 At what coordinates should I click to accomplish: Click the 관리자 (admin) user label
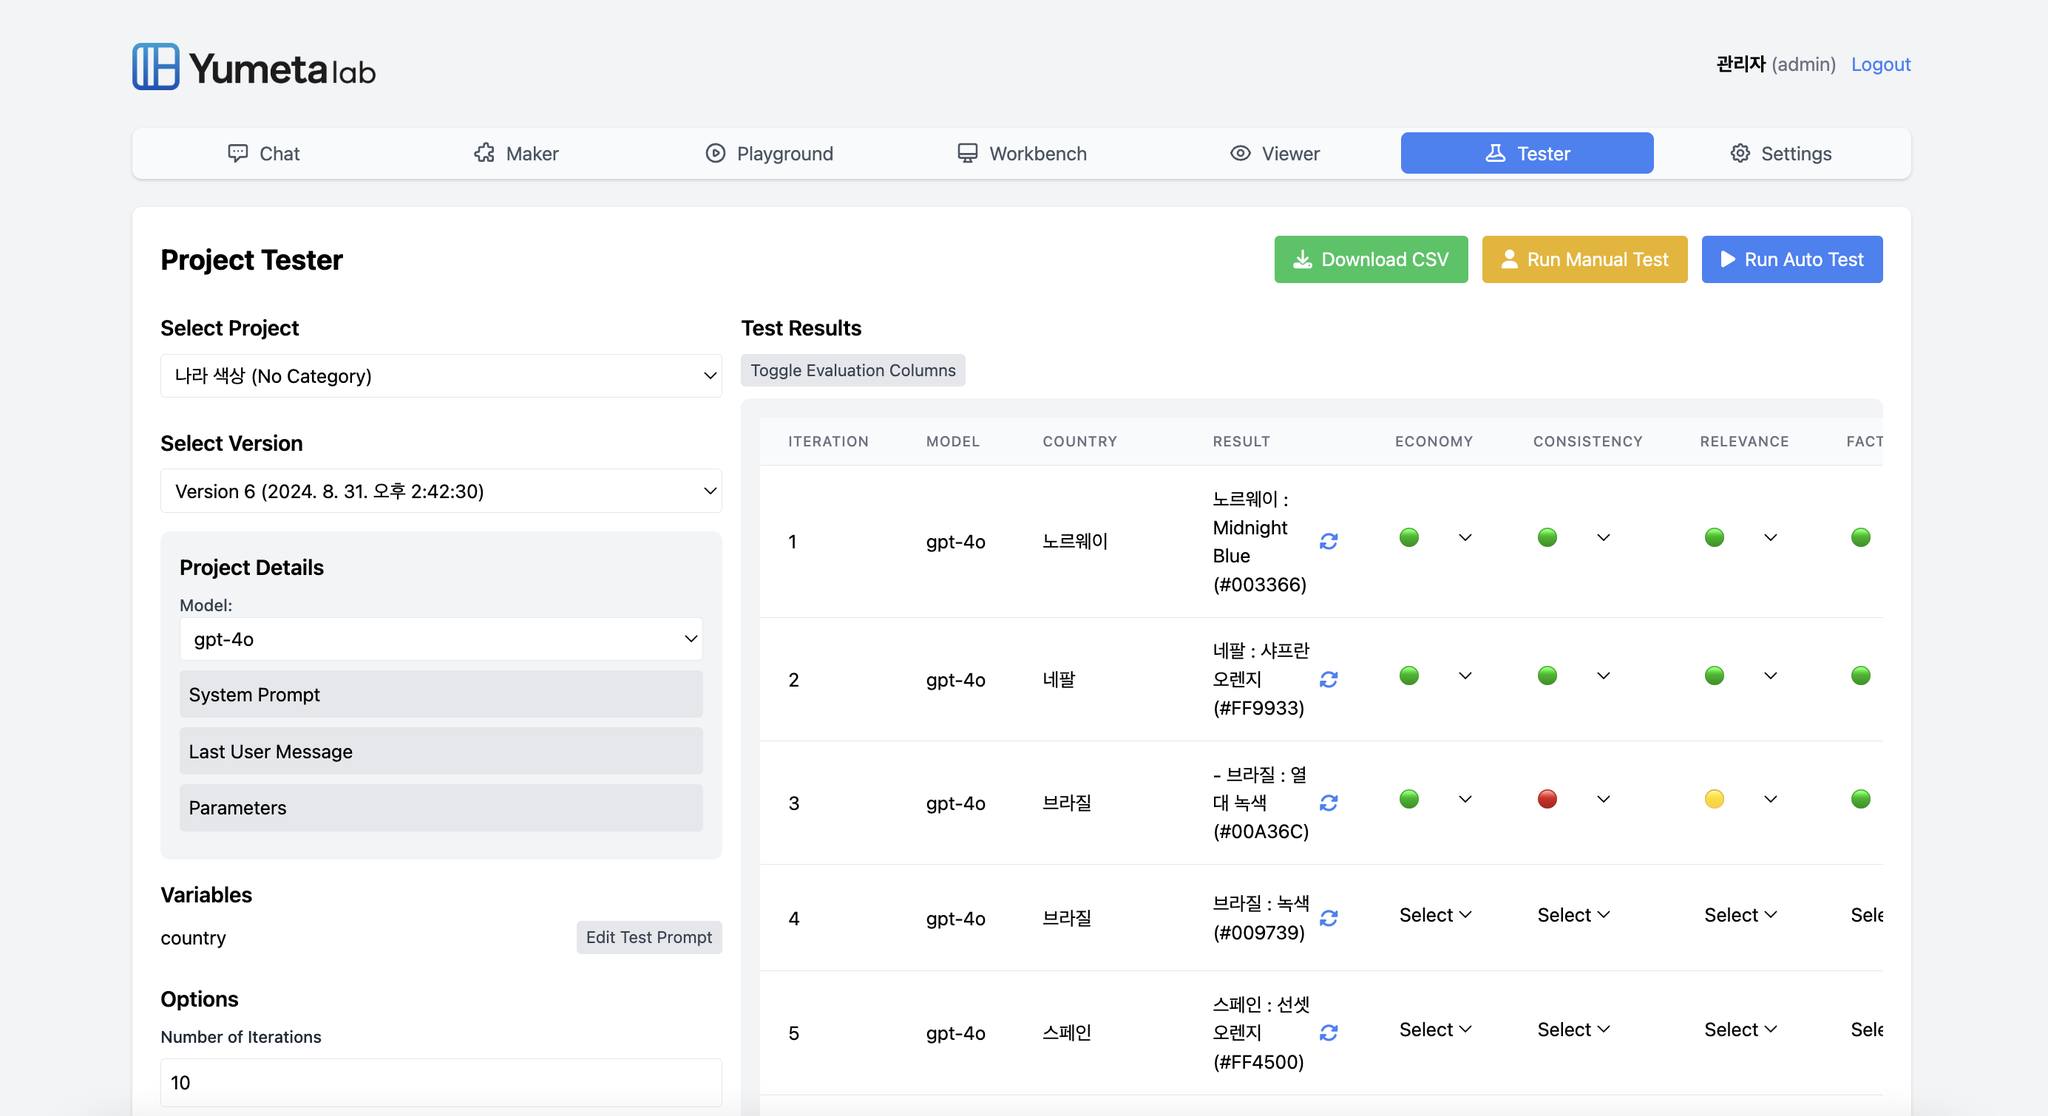(x=1776, y=64)
